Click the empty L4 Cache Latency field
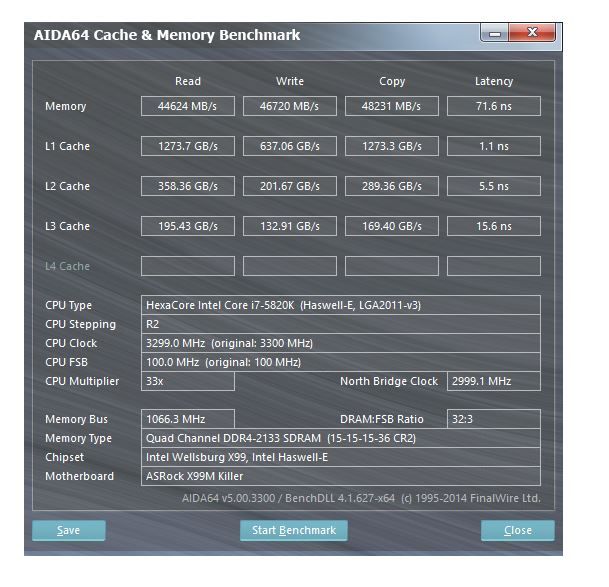Viewport: 609px width, 587px height. [494, 266]
